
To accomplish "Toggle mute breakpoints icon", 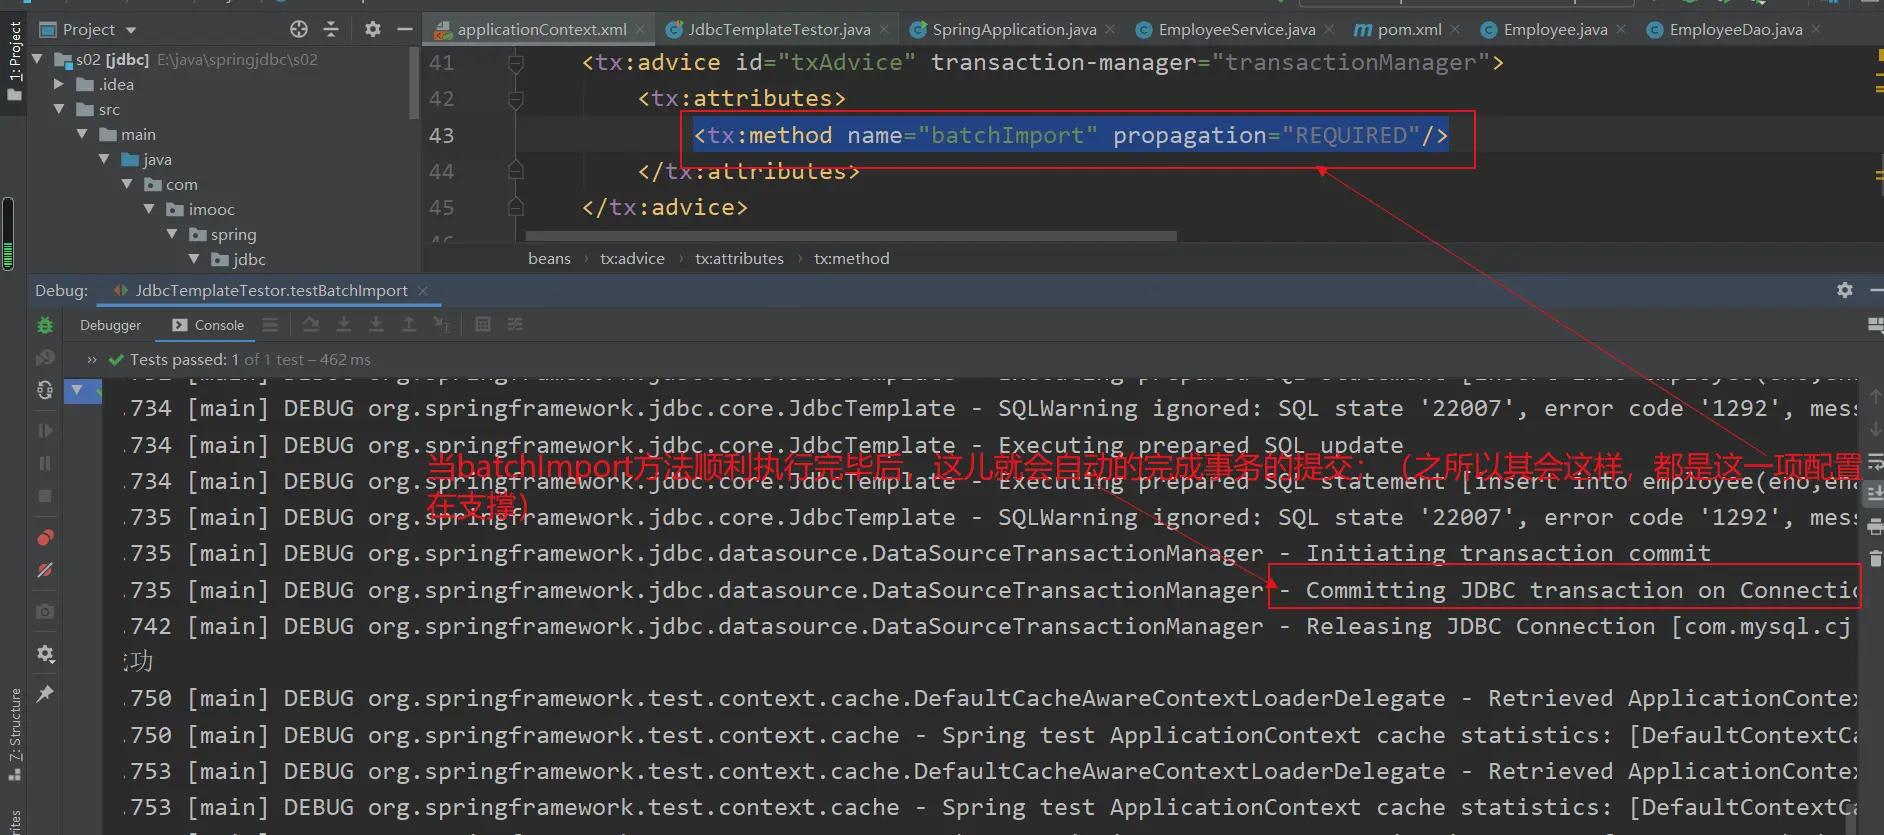I will pos(45,570).
